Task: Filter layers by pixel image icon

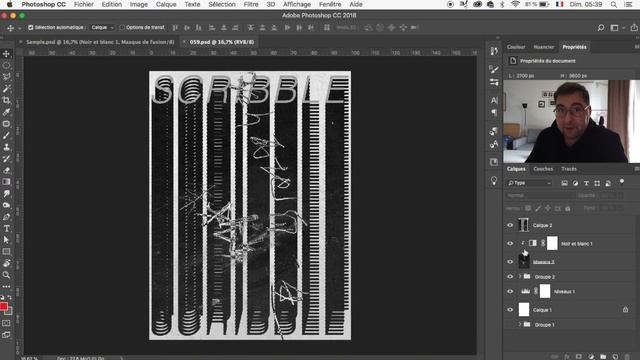Action: [564, 183]
